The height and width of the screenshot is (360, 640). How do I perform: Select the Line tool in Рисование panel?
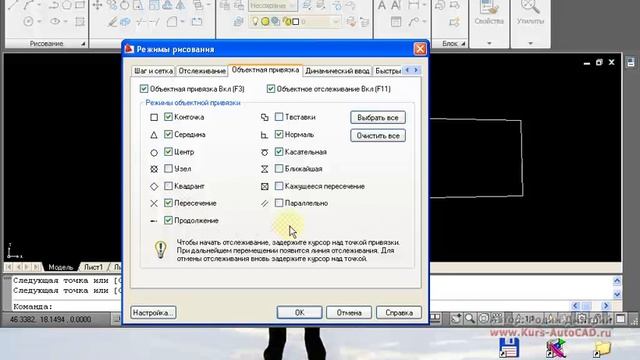(x=13, y=5)
